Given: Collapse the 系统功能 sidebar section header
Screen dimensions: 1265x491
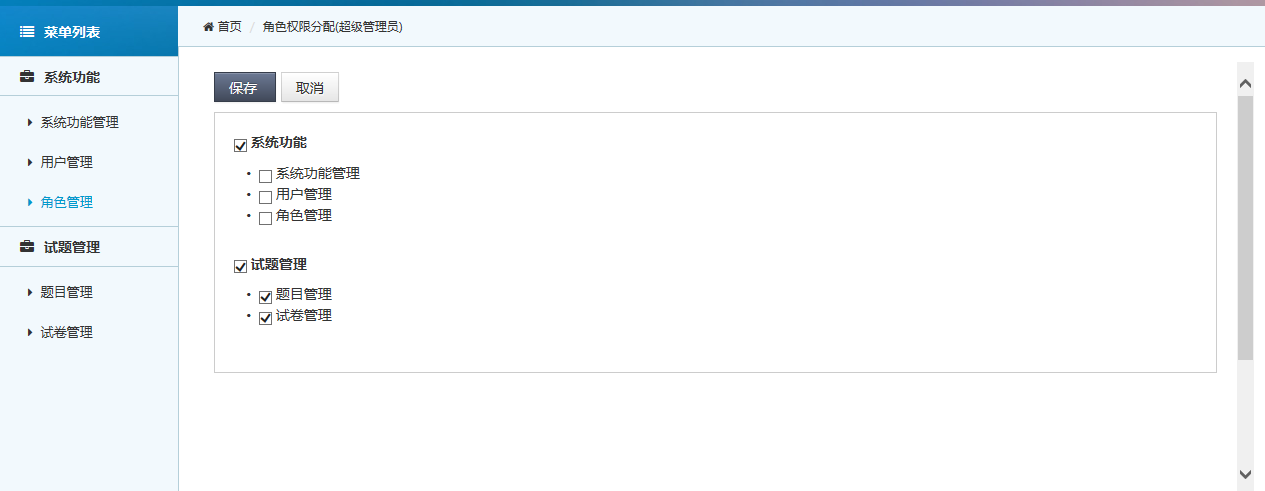Looking at the screenshot, I should pyautogui.click(x=89, y=77).
